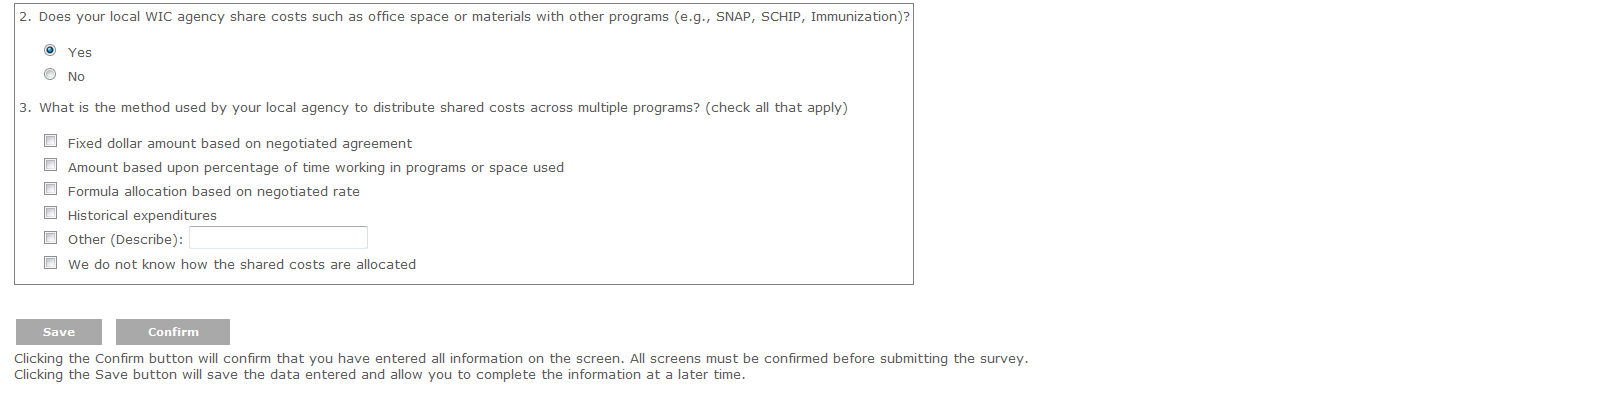Click the 'Historical expenditures' label text
The height and width of the screenshot is (409, 1624).
coord(142,216)
